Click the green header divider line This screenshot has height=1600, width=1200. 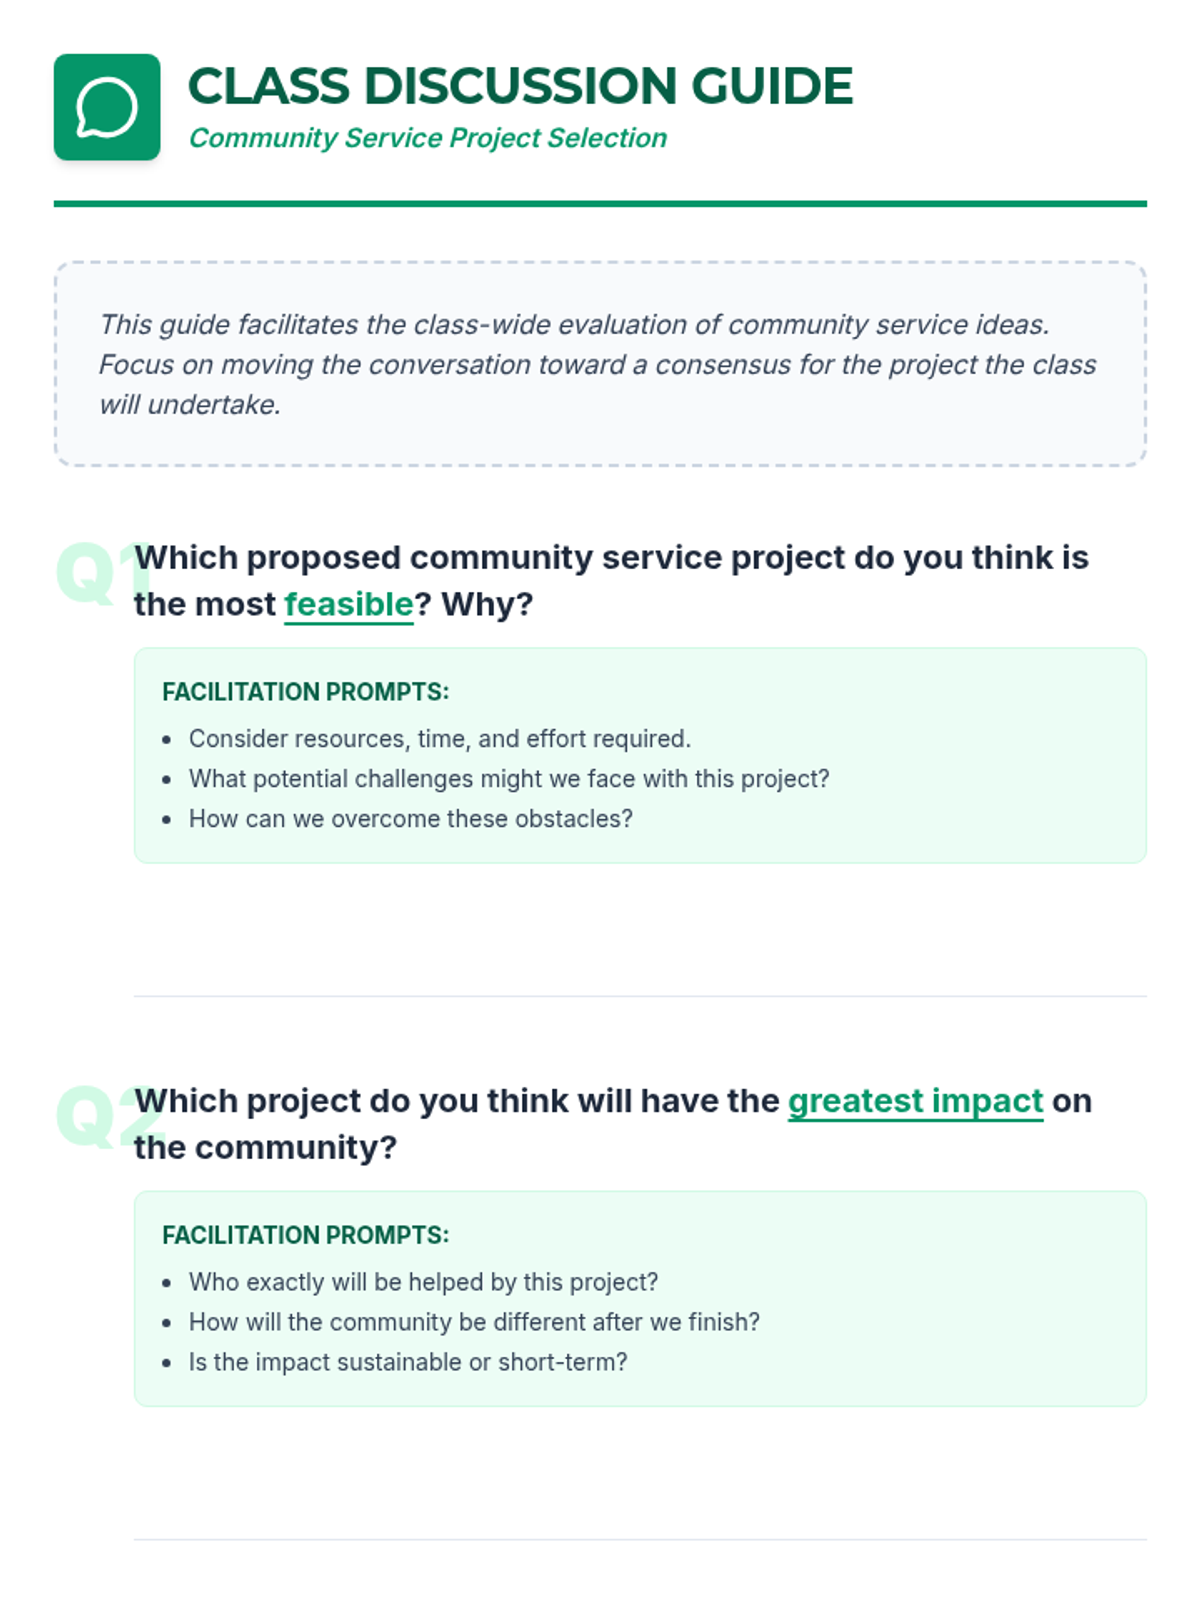600,204
